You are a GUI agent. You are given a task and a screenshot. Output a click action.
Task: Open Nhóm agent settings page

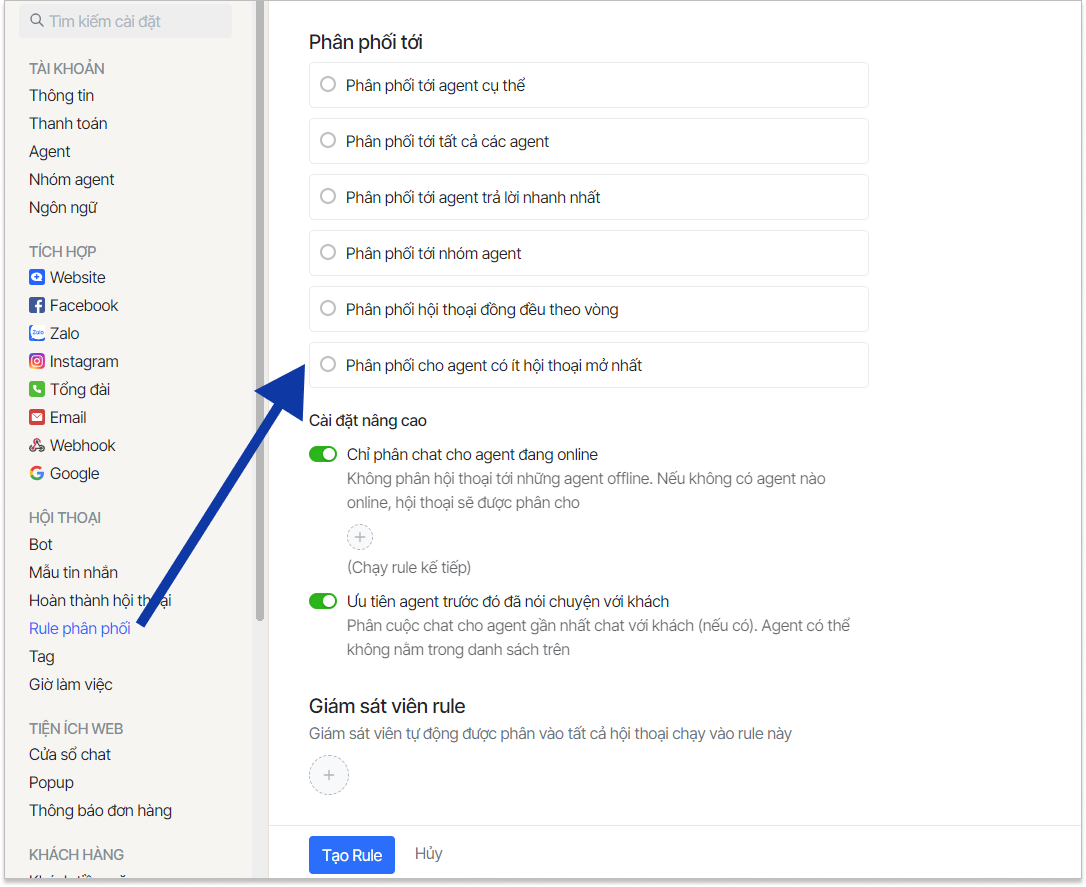coord(72,180)
